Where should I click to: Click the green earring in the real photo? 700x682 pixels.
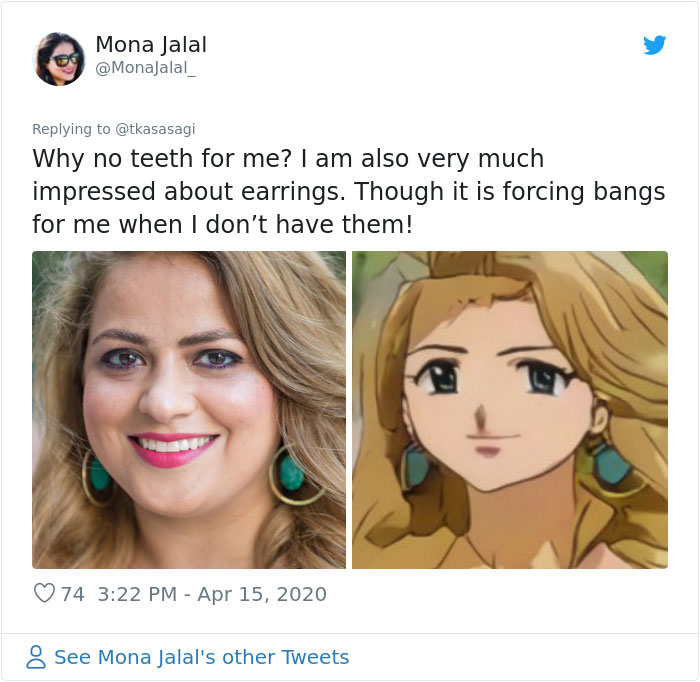(x=292, y=475)
